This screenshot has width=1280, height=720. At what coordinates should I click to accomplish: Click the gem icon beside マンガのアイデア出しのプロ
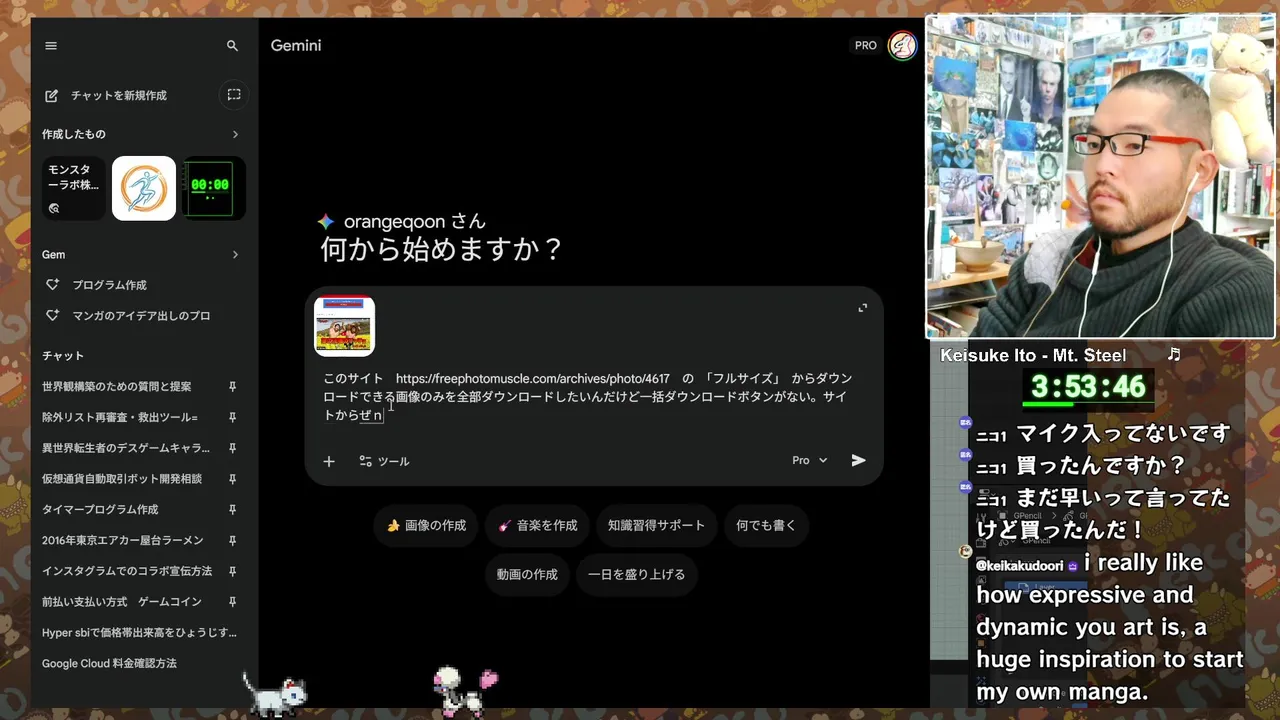[53, 316]
